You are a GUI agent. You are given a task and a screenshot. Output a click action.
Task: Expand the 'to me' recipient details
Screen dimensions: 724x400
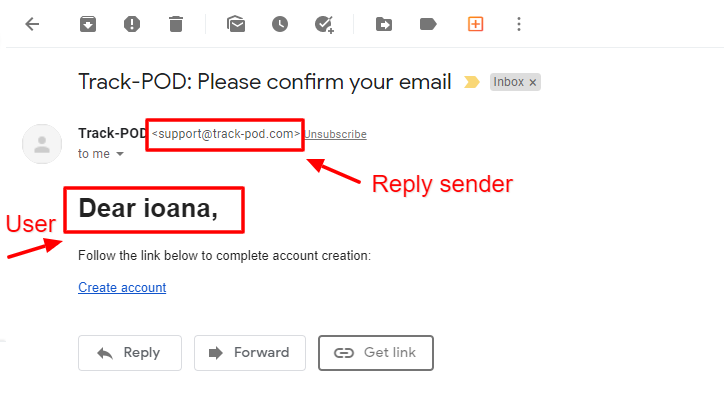click(x=120, y=154)
